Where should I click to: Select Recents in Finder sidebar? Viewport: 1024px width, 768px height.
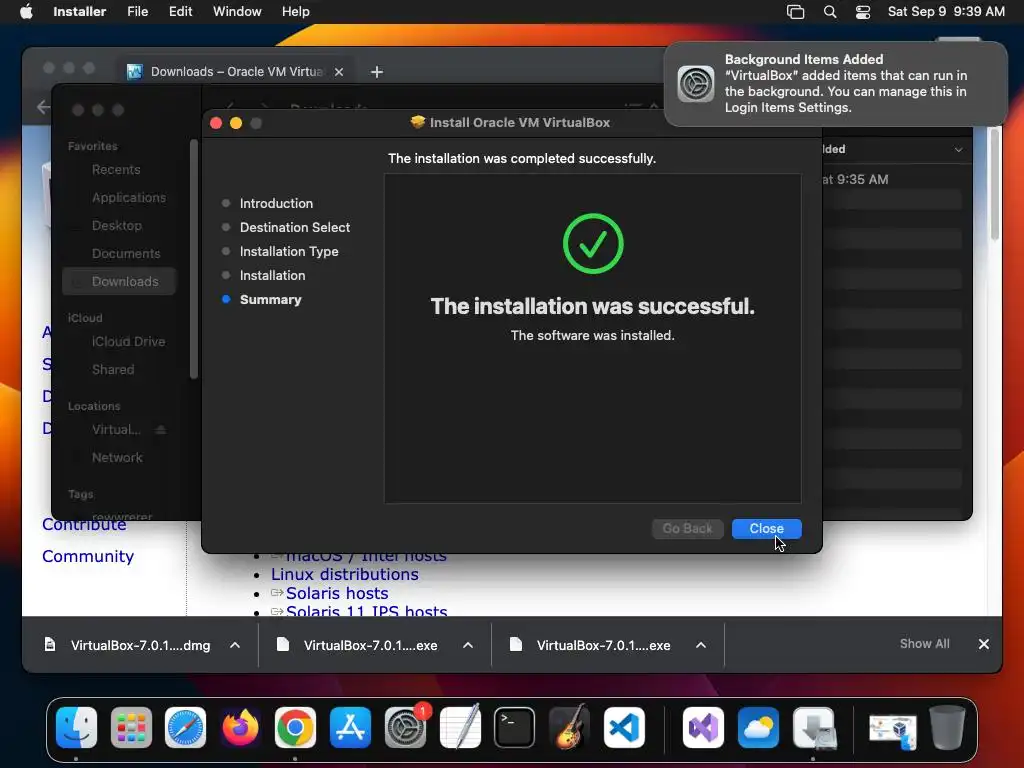[116, 170]
